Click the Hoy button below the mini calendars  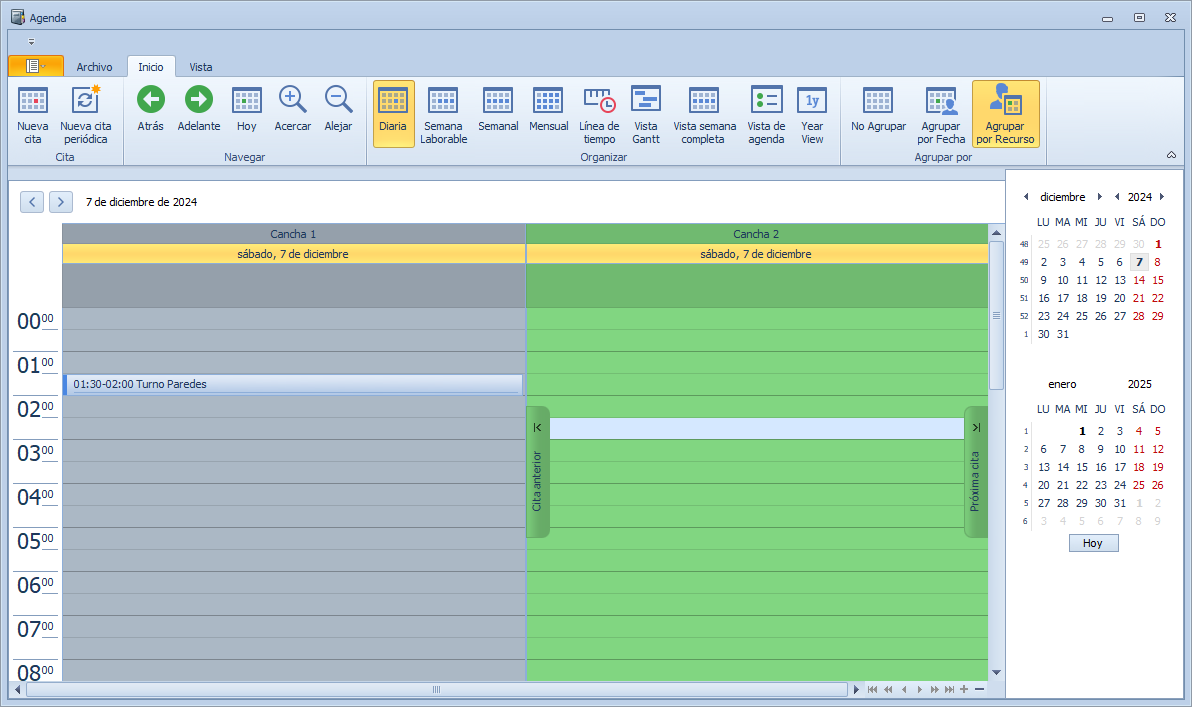pos(1093,543)
